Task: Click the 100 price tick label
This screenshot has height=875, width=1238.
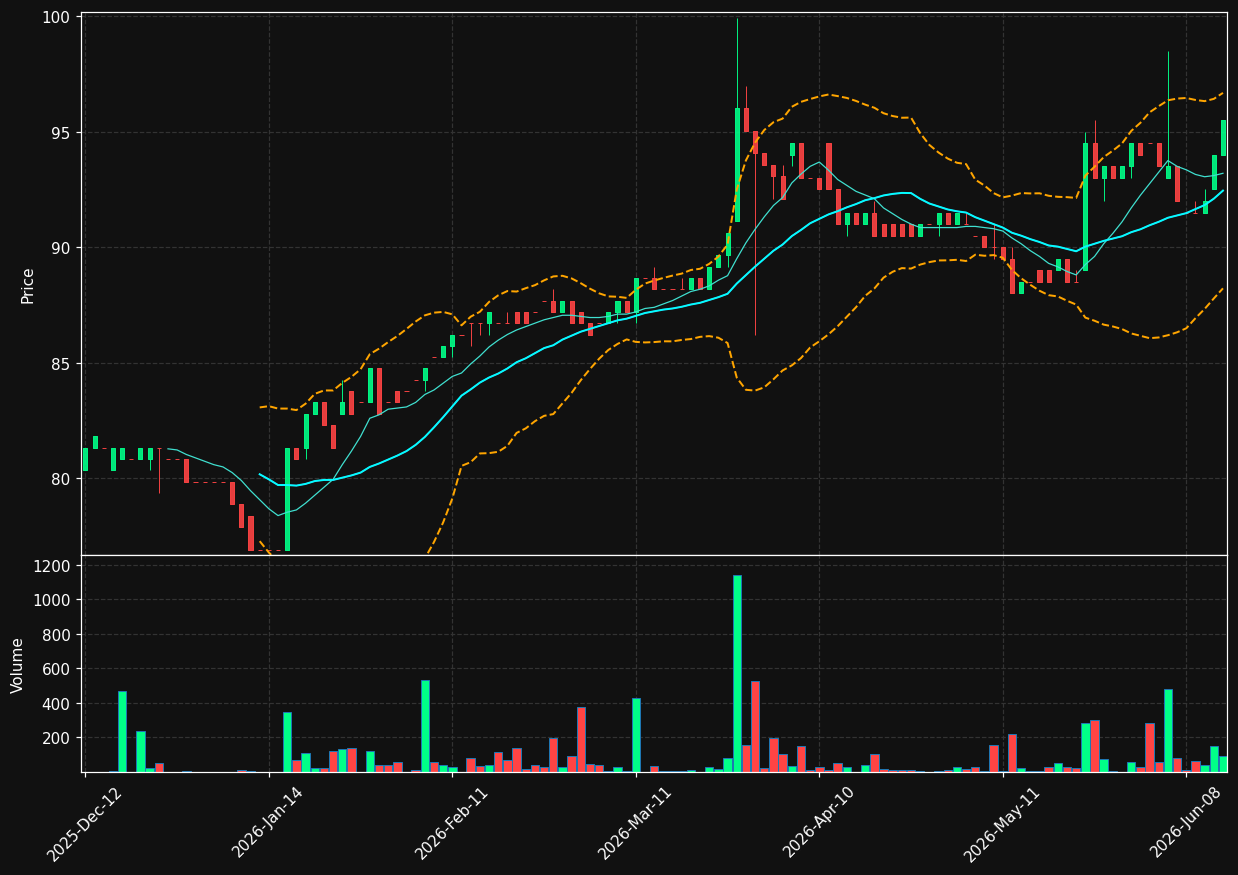Action: click(x=55, y=17)
